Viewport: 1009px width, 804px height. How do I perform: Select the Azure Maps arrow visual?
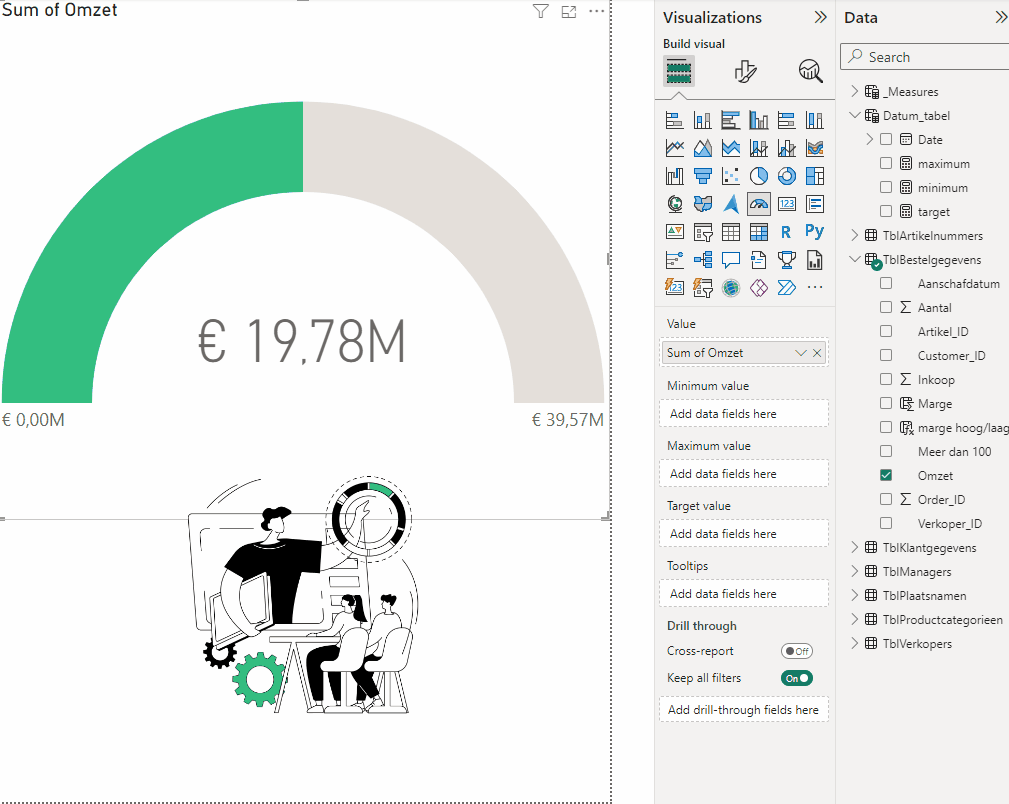(x=730, y=205)
